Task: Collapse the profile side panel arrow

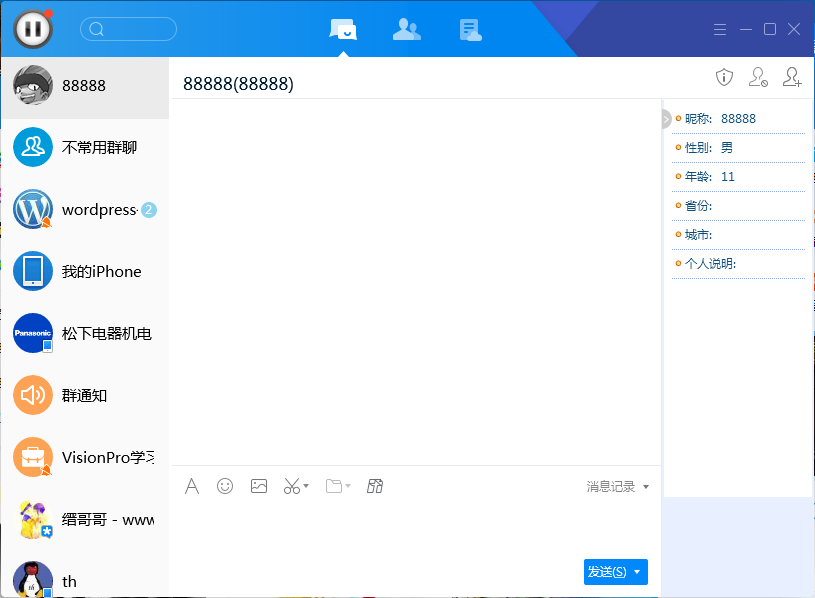Action: (666, 119)
